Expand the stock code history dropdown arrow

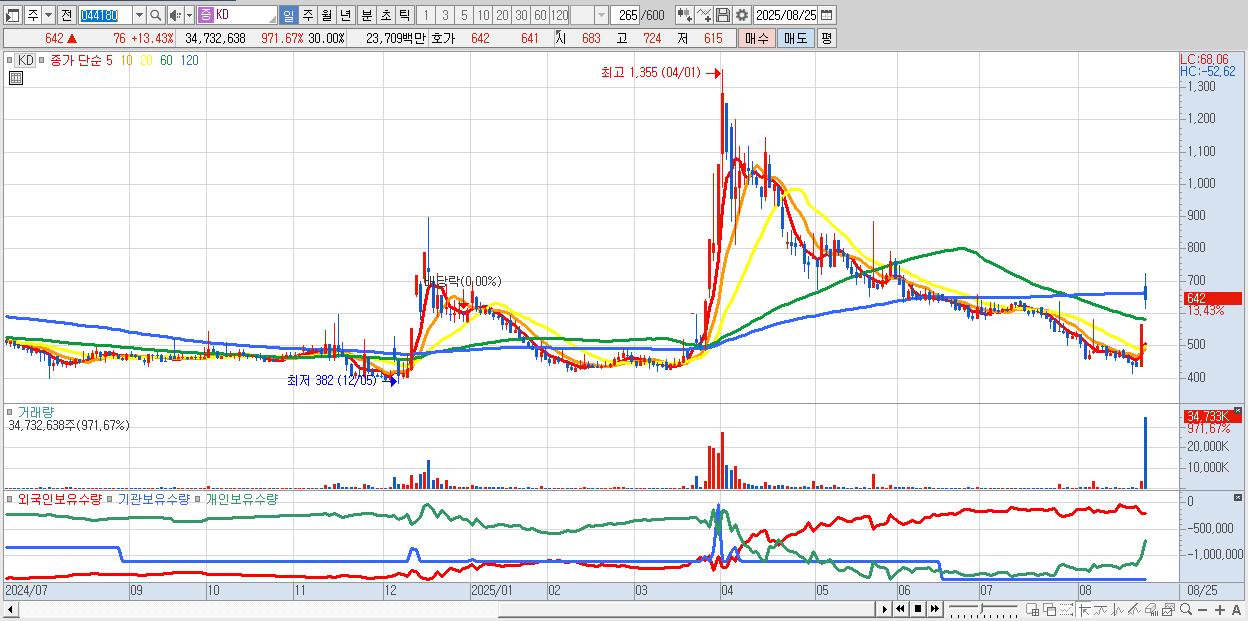point(139,15)
